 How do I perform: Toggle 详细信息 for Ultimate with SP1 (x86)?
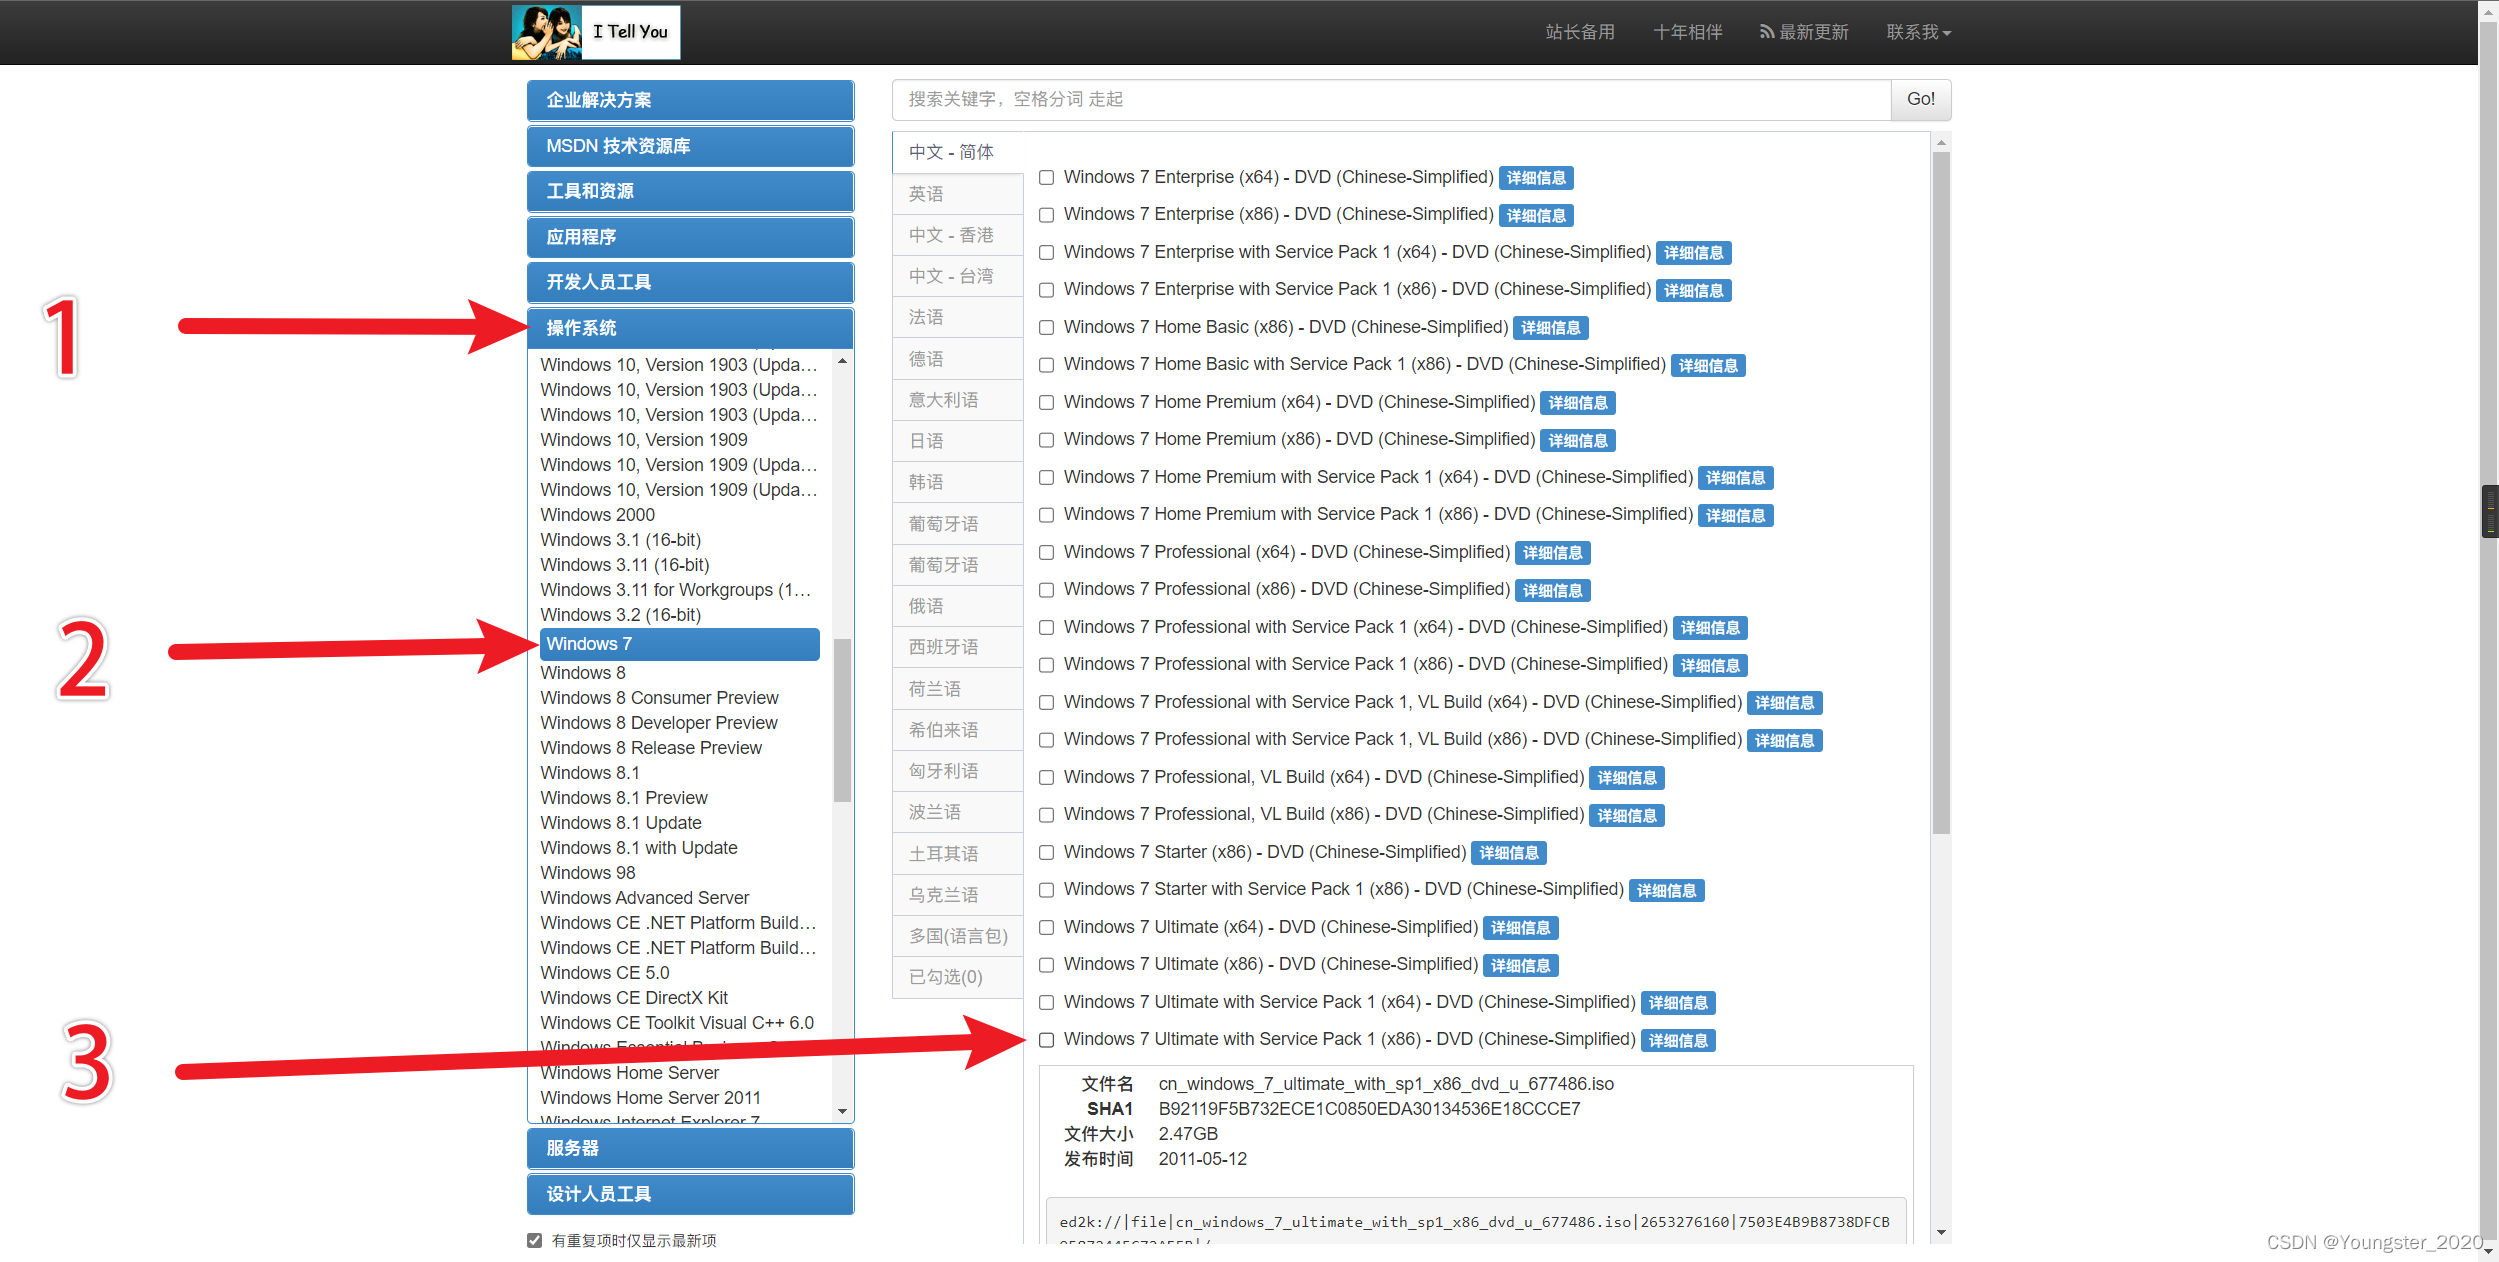tap(1678, 1041)
